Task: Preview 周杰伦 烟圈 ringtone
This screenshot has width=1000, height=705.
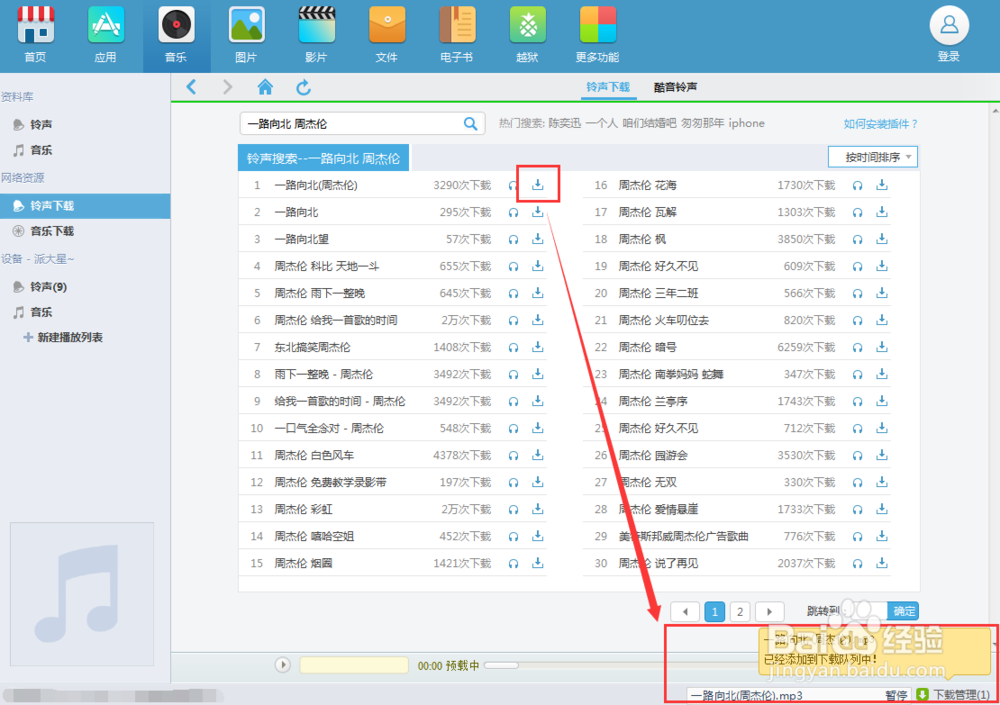Action: (513, 563)
